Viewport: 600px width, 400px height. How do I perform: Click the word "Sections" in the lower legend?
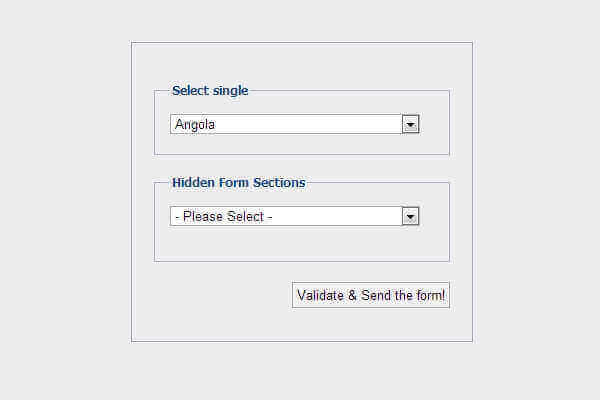tap(278, 183)
